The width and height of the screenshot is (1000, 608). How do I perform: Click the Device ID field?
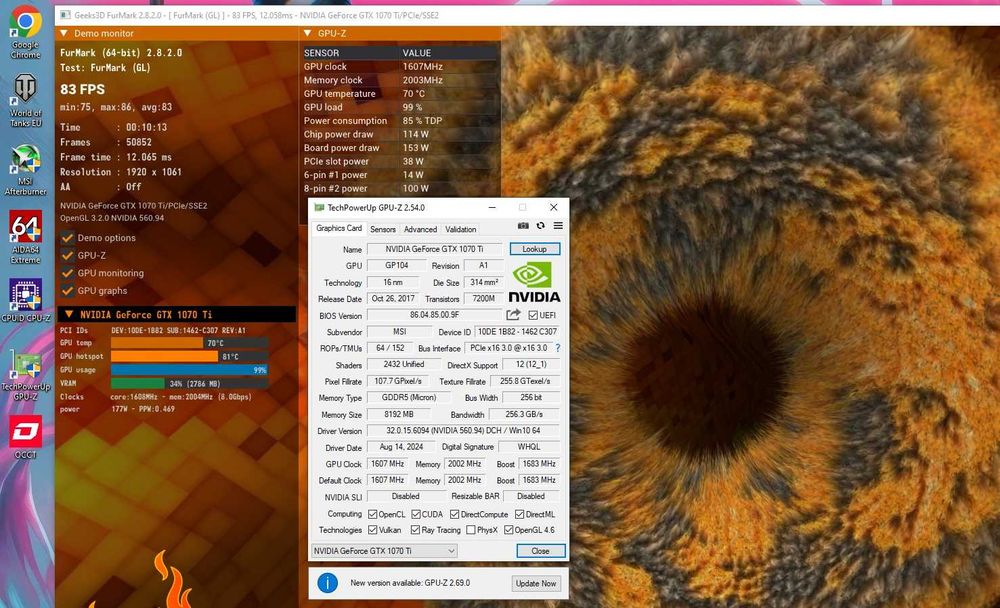(517, 332)
